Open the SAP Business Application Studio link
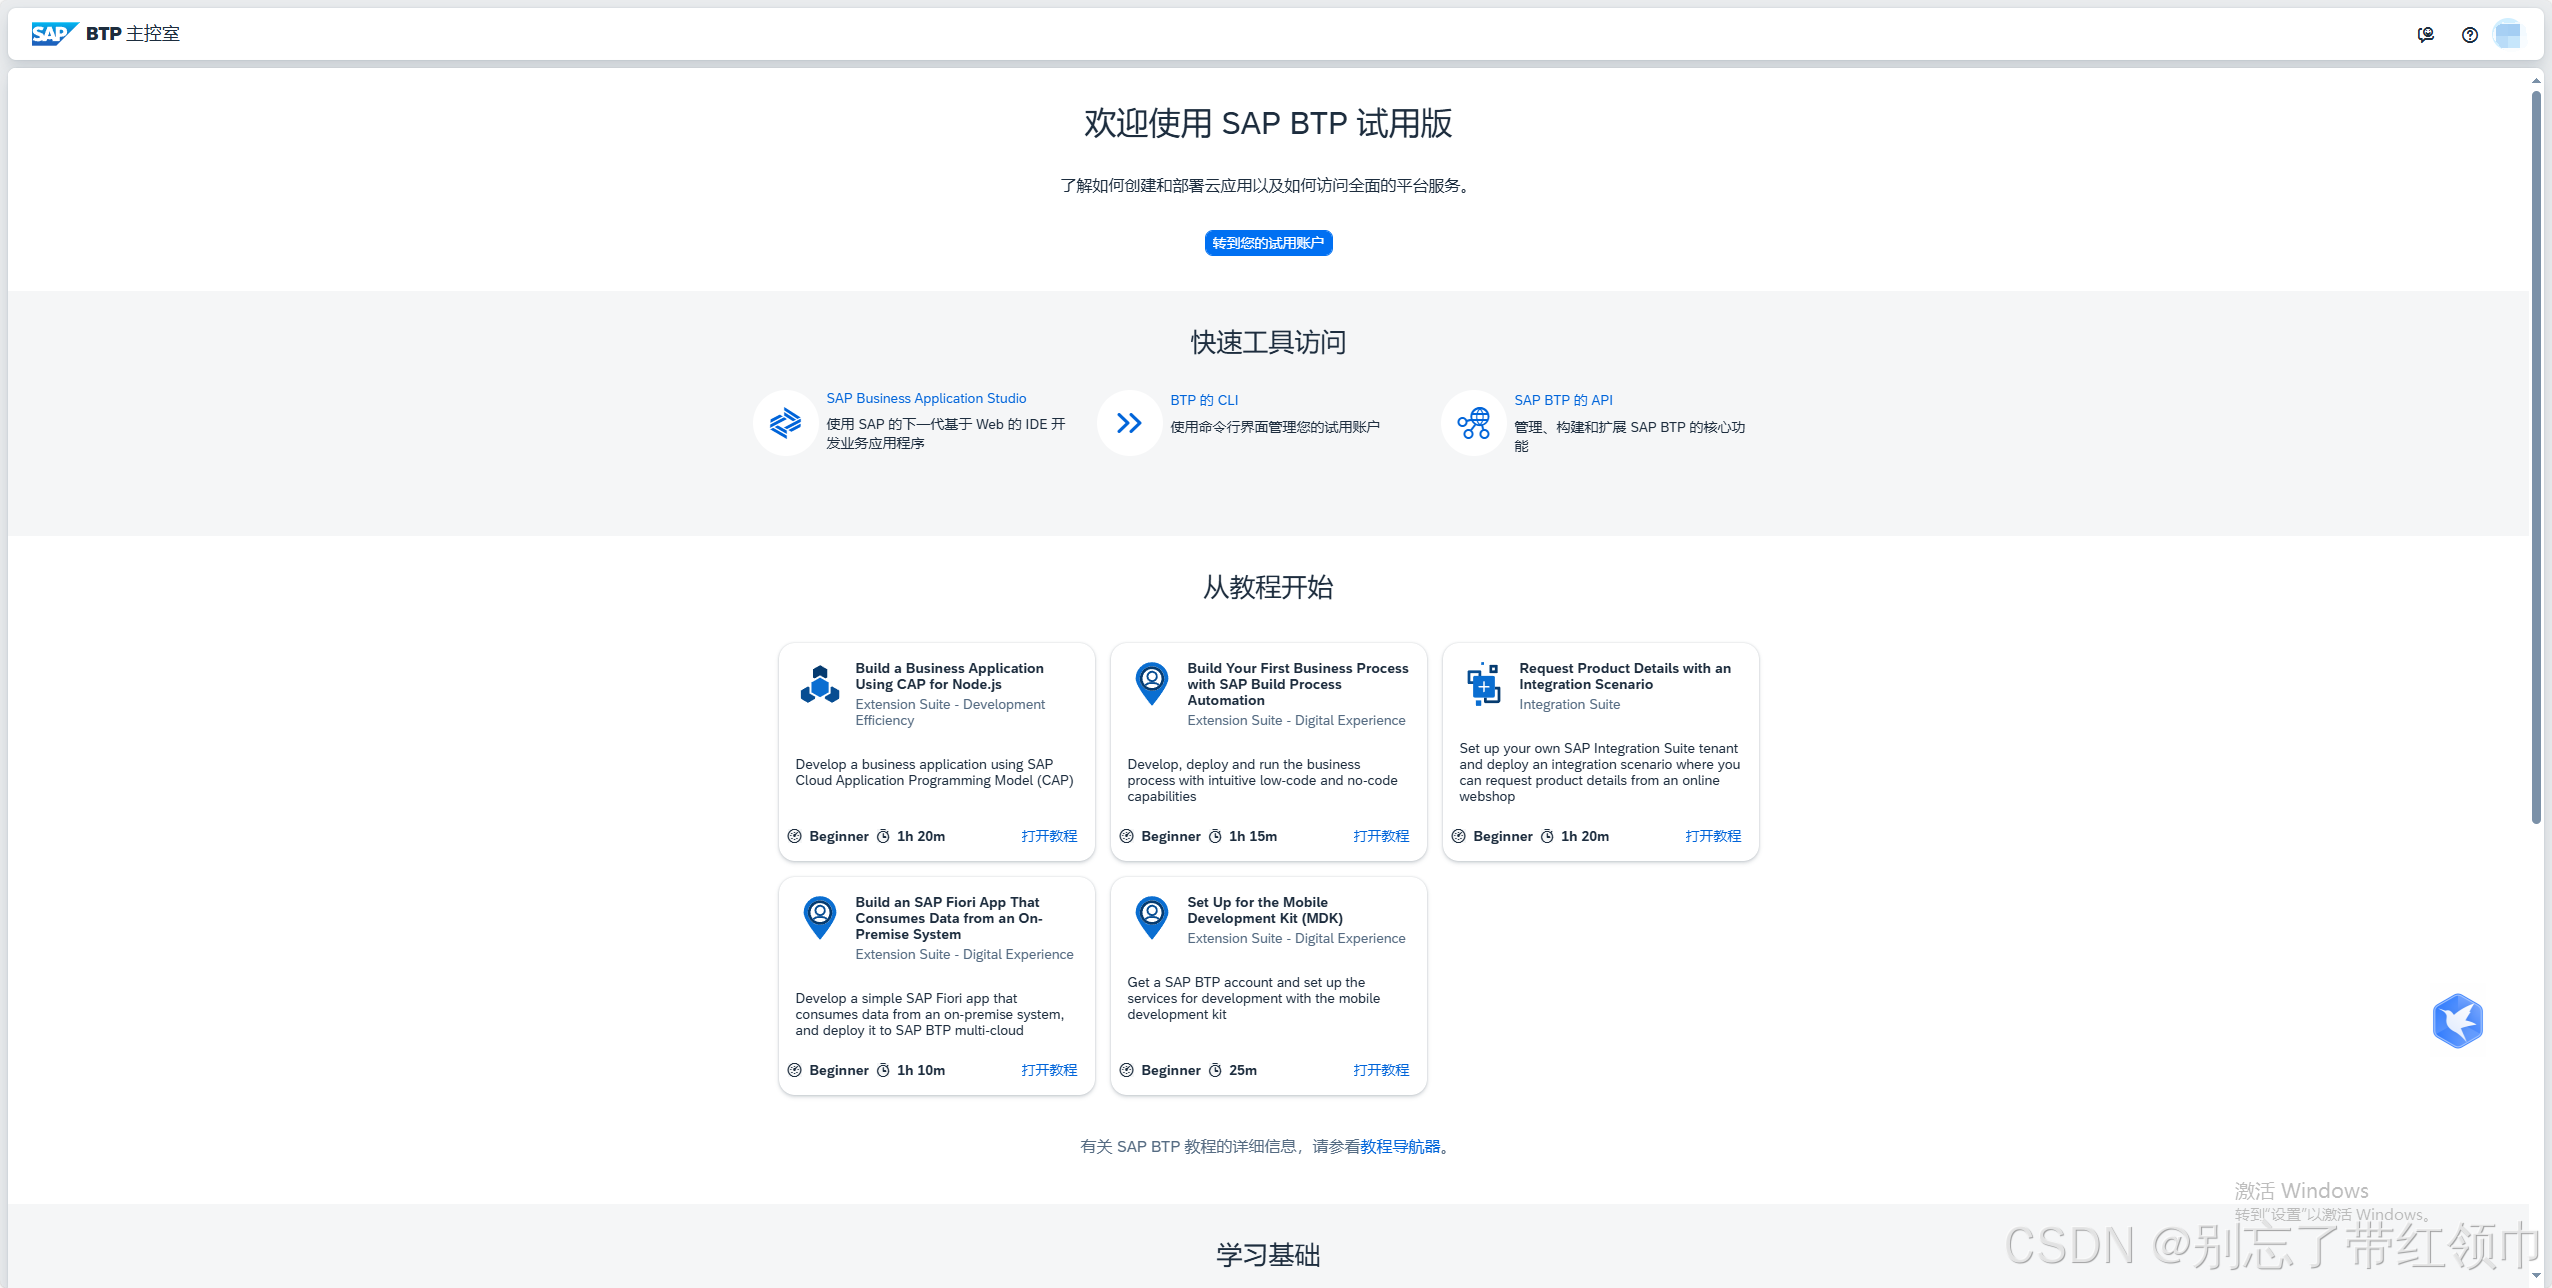 (x=926, y=398)
